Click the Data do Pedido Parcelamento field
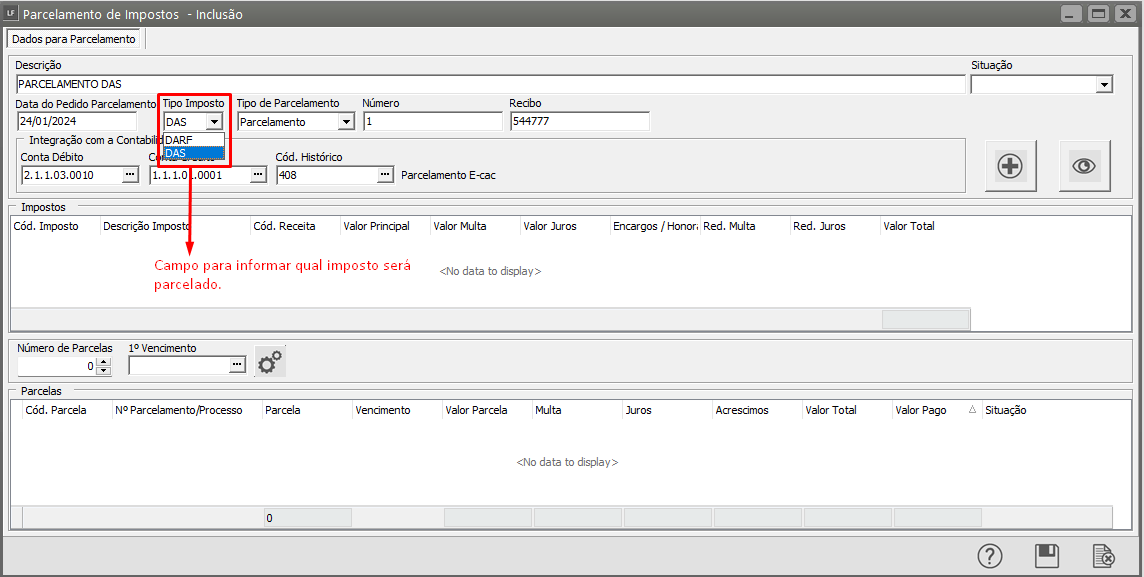Image resolution: width=1144 pixels, height=577 pixels. pos(76,122)
